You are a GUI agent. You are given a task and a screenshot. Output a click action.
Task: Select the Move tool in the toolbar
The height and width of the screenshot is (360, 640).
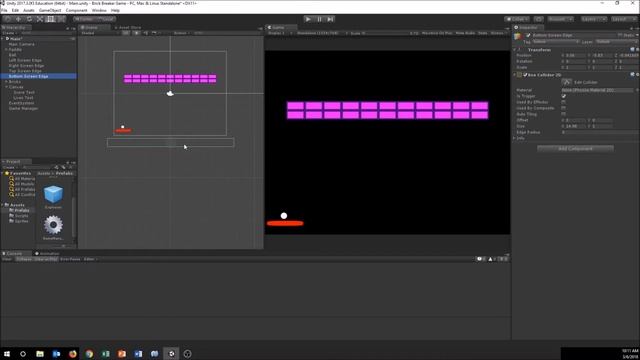(18, 19)
